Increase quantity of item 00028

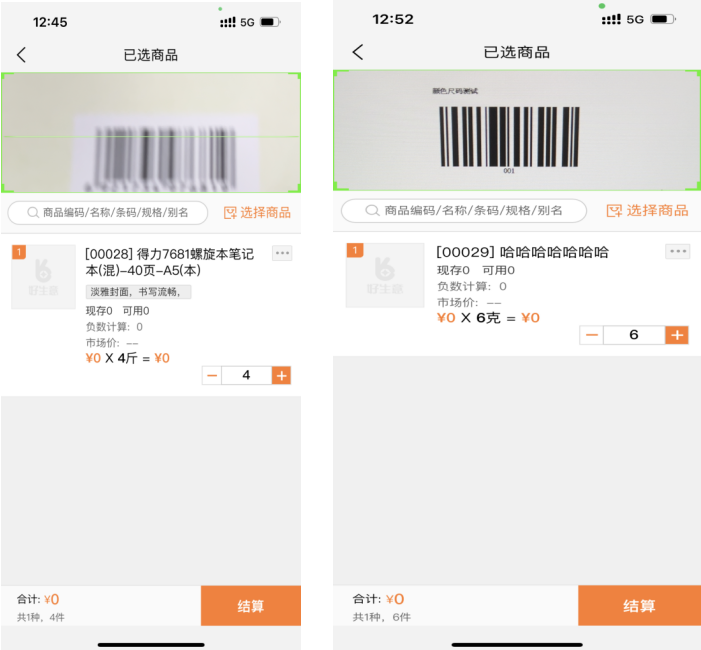tap(282, 376)
